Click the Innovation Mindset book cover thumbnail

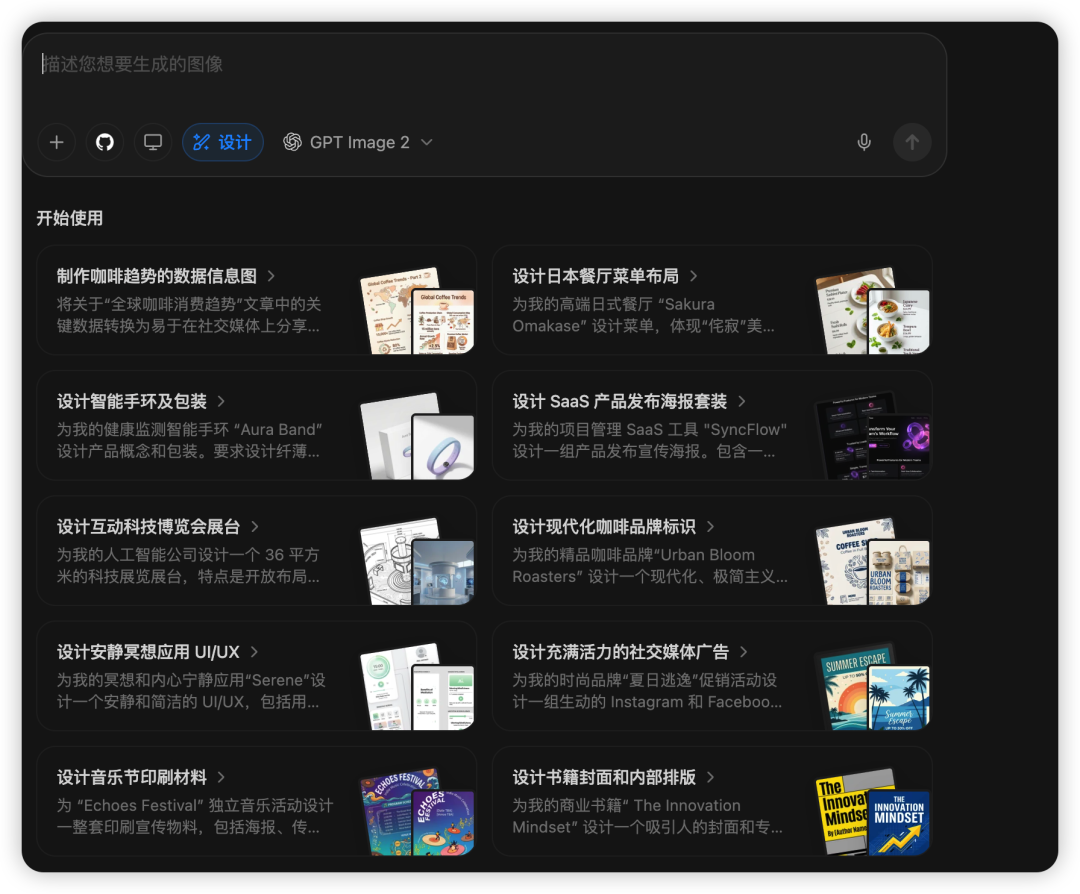[873, 812]
